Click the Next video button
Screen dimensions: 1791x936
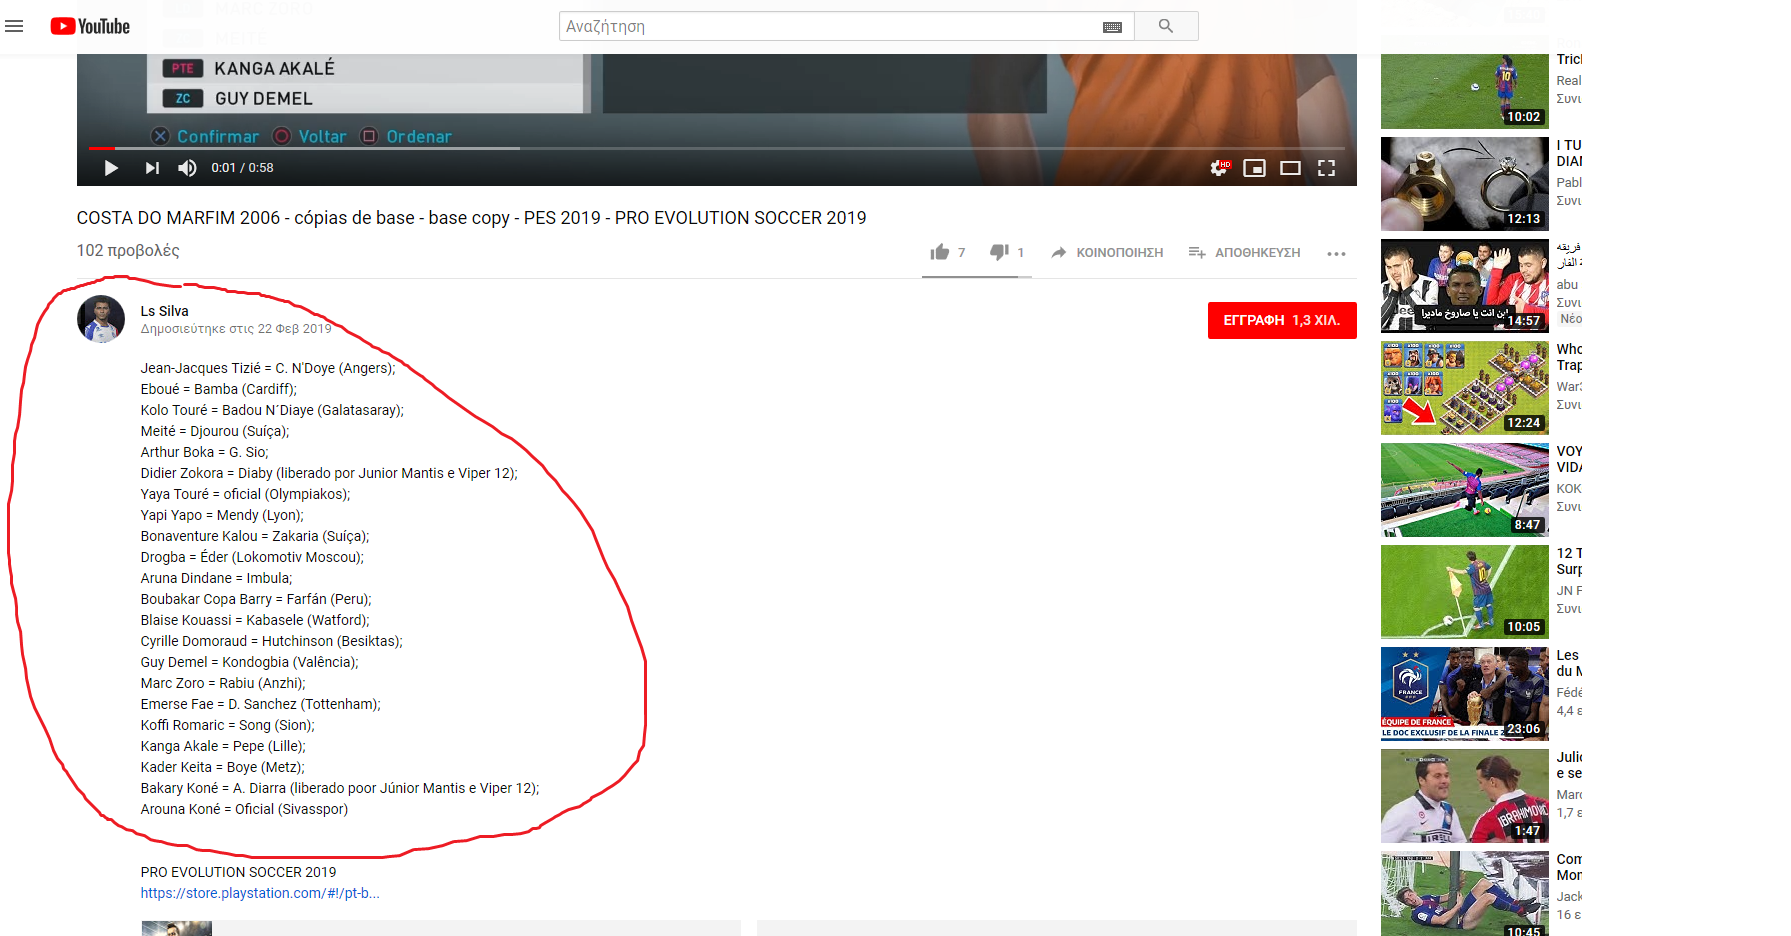click(x=151, y=167)
